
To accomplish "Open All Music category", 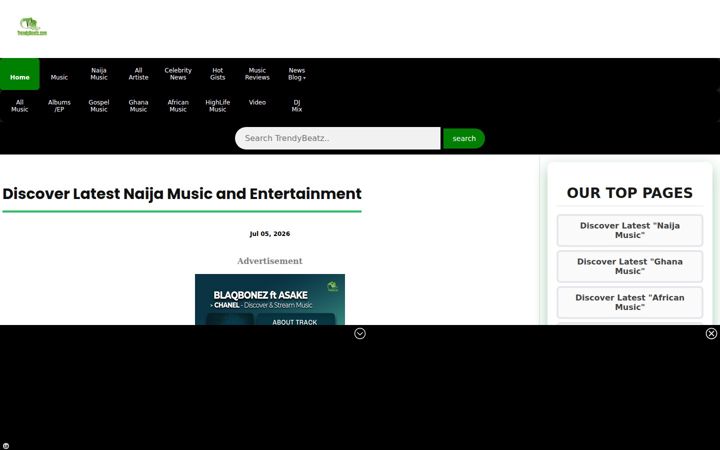I will (20, 106).
